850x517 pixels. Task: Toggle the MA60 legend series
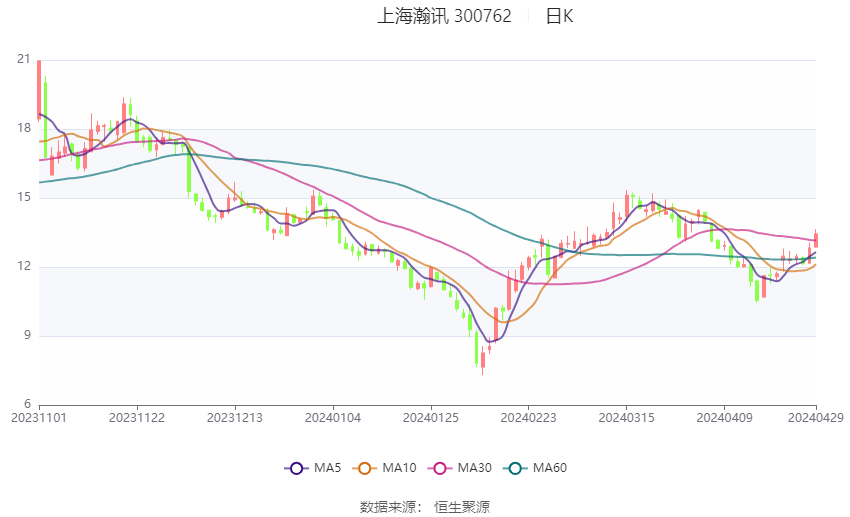click(x=535, y=468)
